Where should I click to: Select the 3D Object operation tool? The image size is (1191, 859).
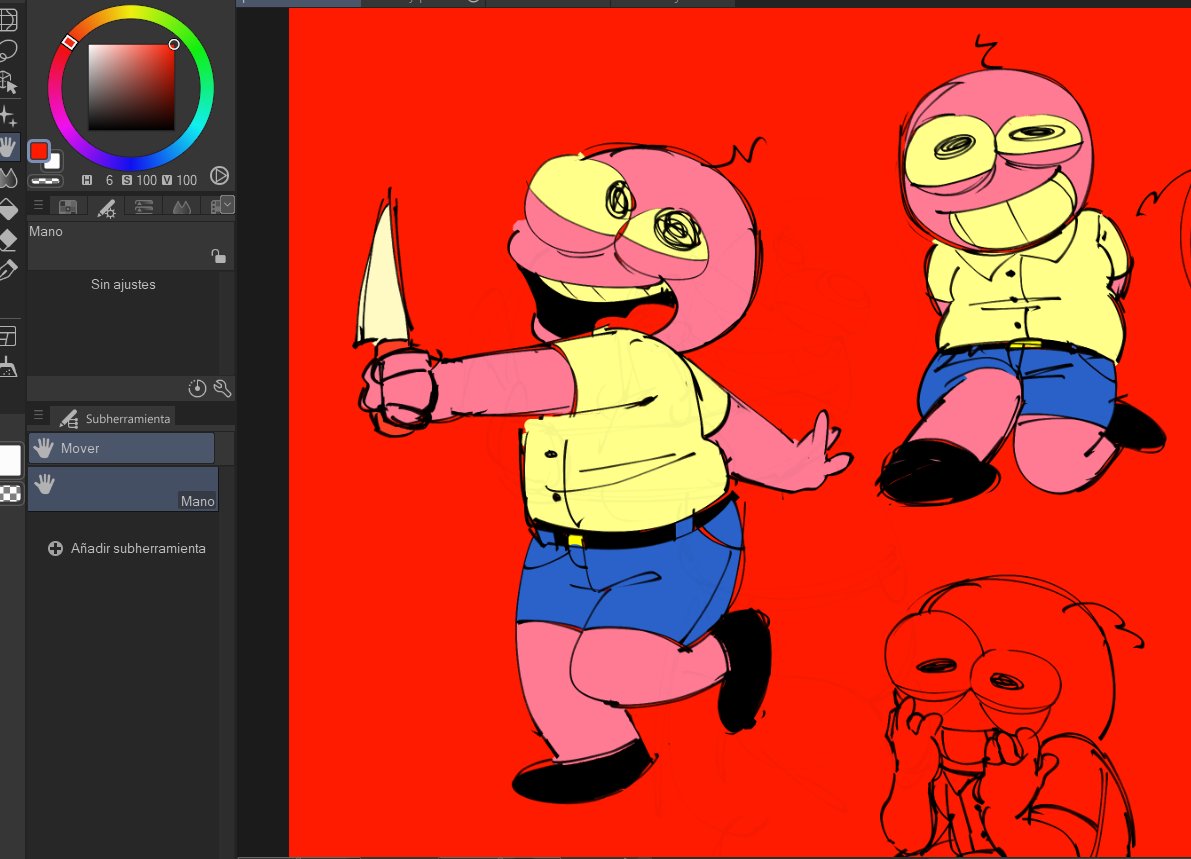coord(8,82)
